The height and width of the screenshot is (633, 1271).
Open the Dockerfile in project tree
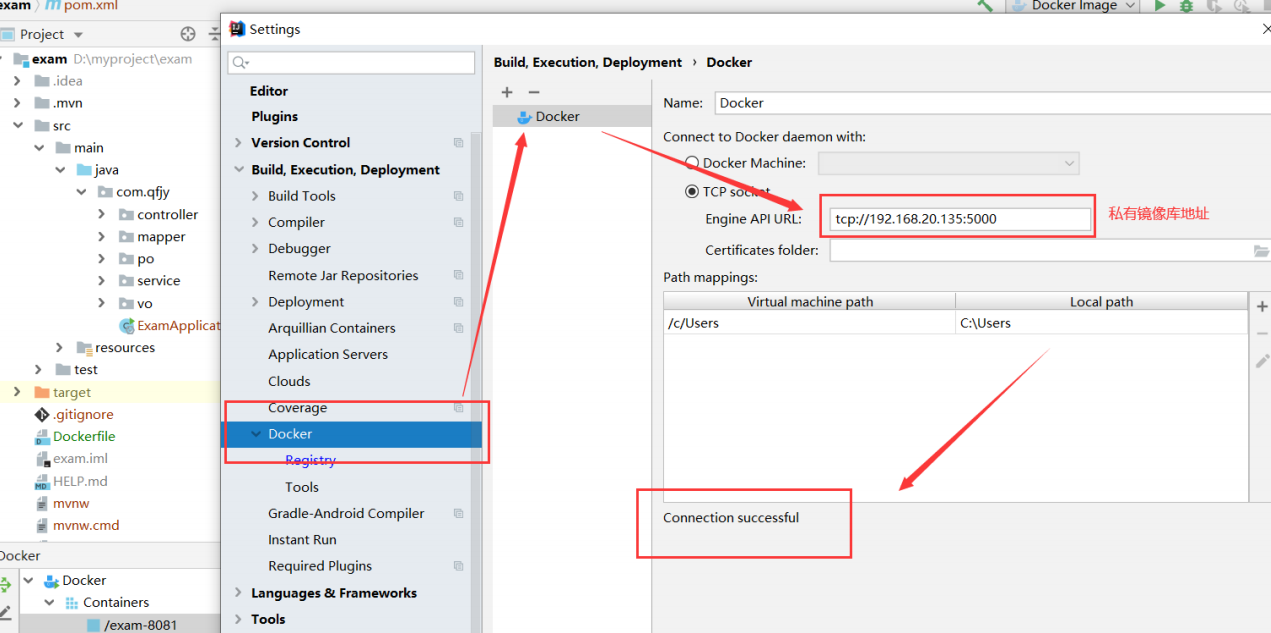75,437
